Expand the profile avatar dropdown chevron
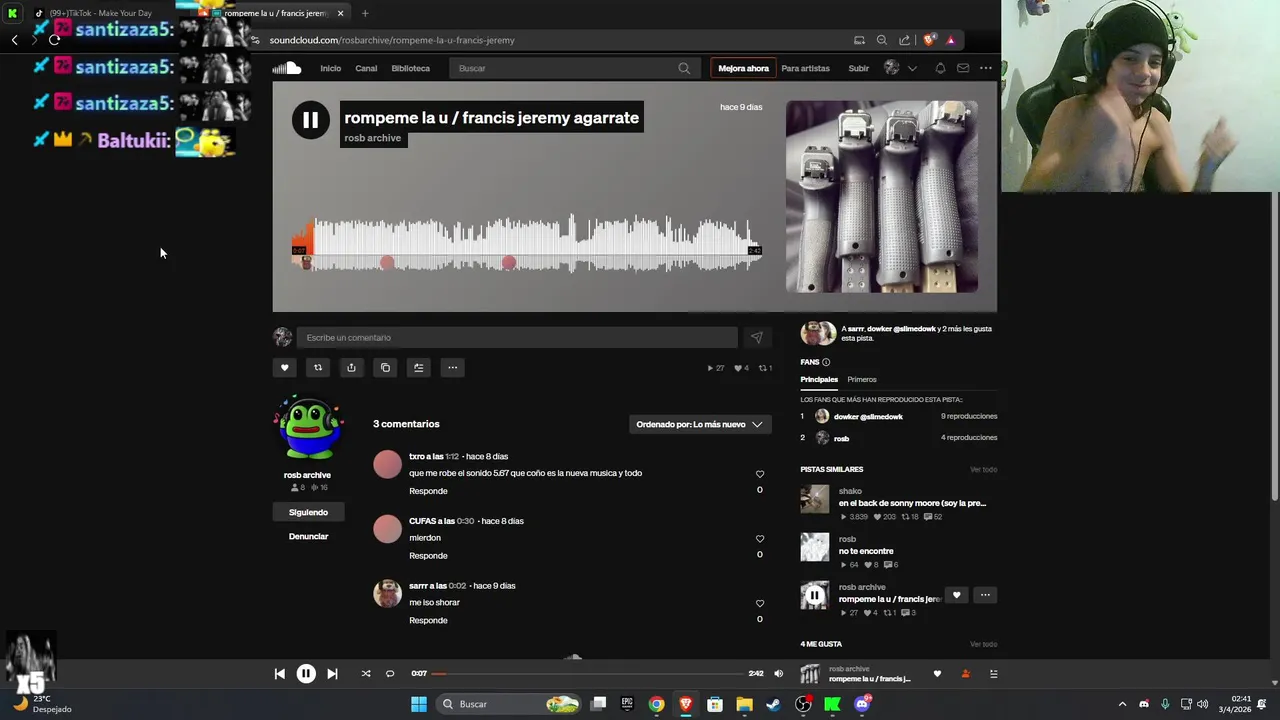Image resolution: width=1280 pixels, height=720 pixels. pyautogui.click(x=912, y=68)
